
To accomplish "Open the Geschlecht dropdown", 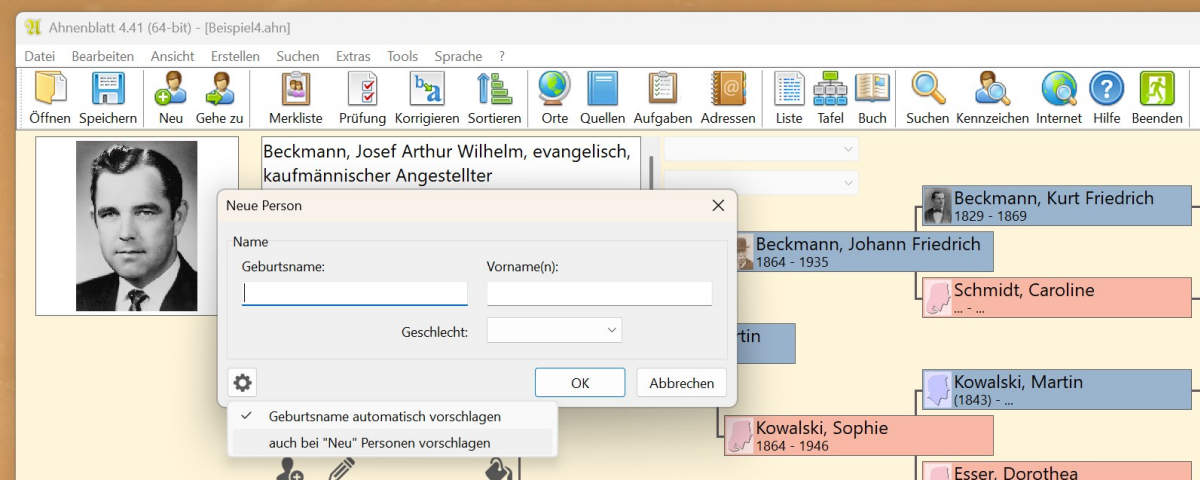I will [x=554, y=330].
